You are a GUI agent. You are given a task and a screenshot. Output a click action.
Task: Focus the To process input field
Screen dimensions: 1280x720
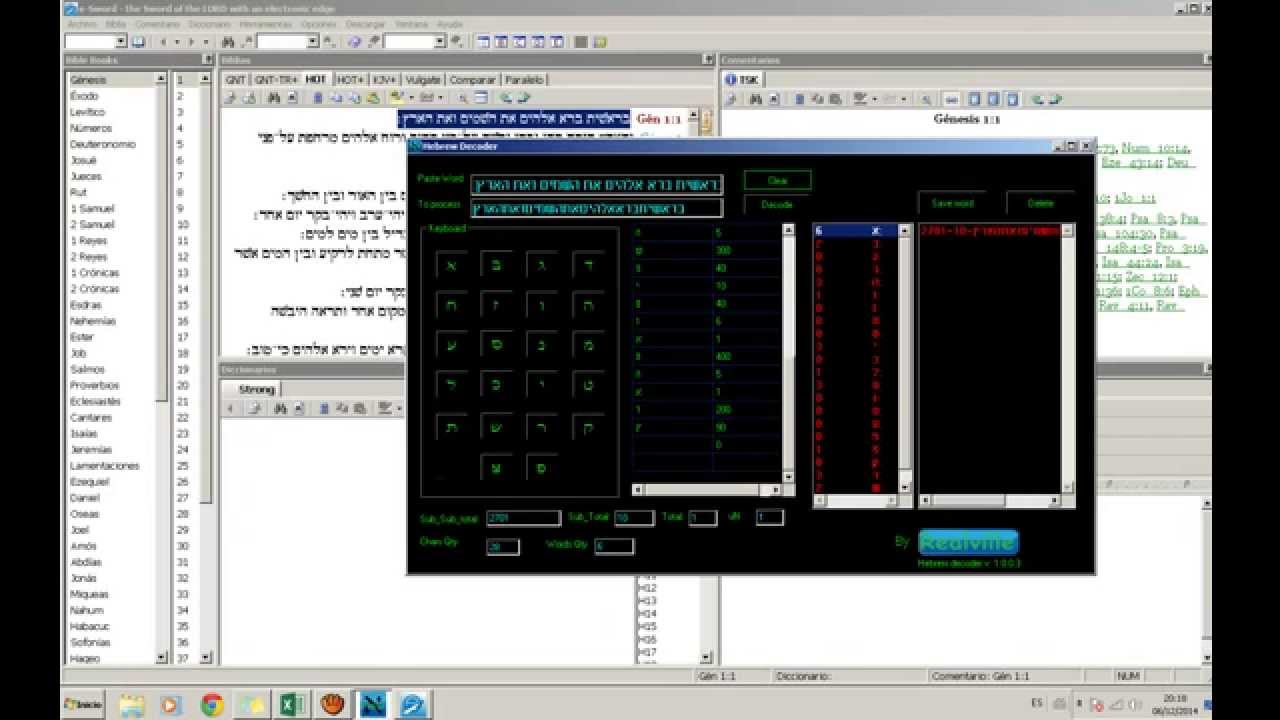[x=597, y=208]
